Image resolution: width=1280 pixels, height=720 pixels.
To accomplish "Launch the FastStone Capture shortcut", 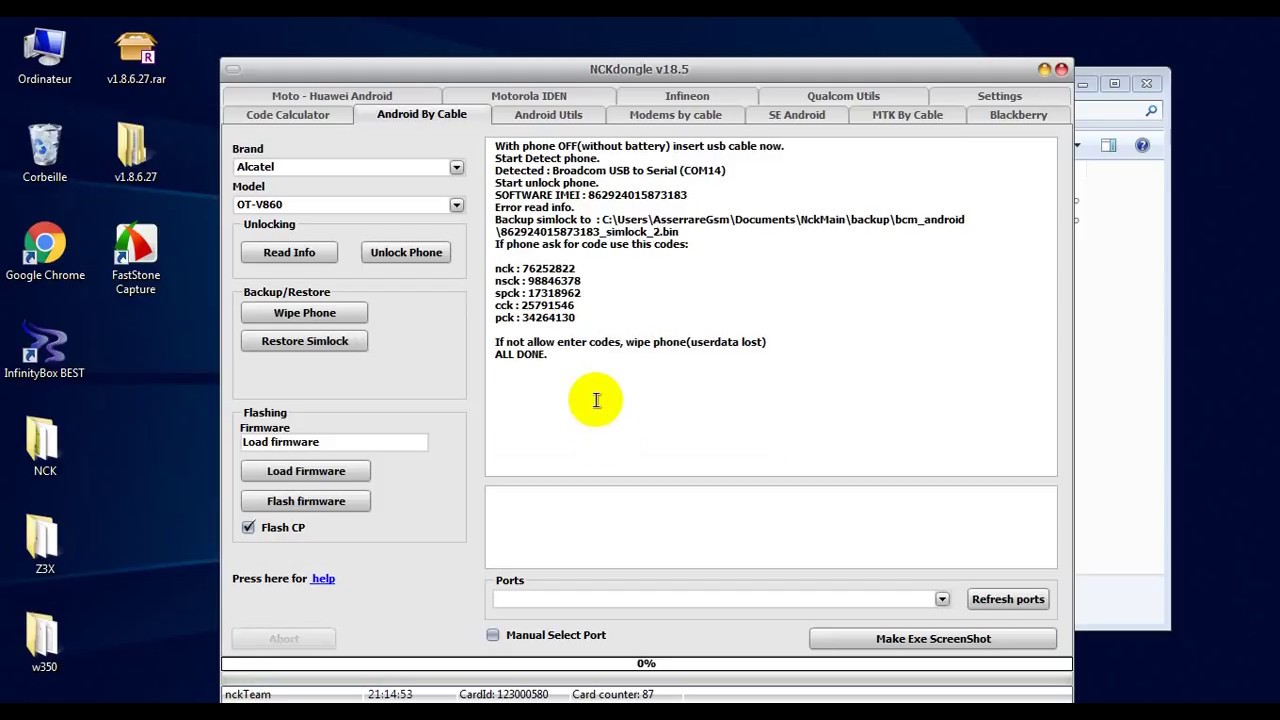I will pos(136,258).
